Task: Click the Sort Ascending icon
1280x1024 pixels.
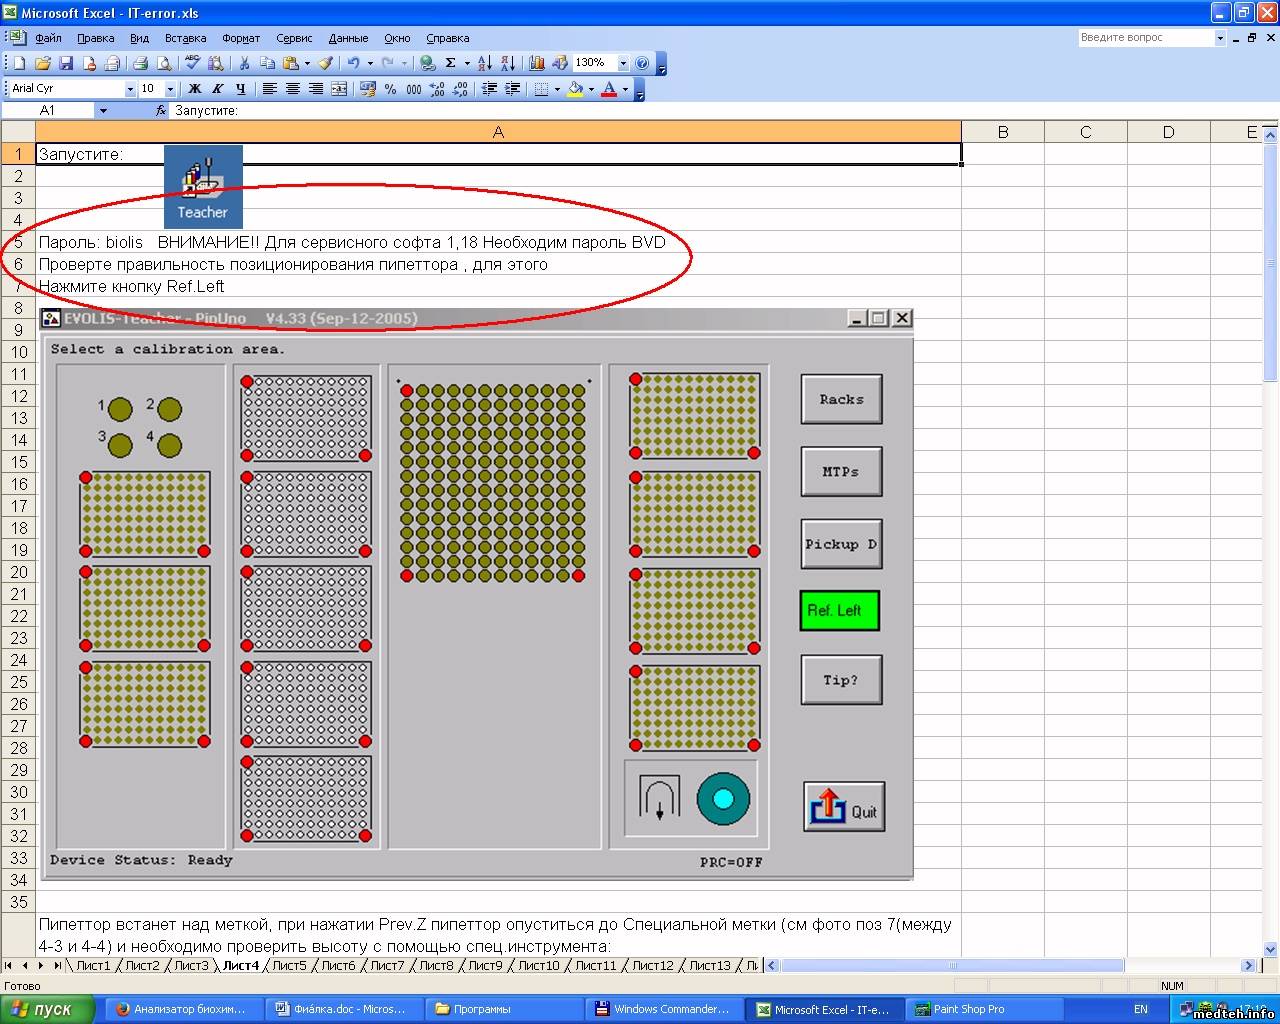Action: [484, 63]
